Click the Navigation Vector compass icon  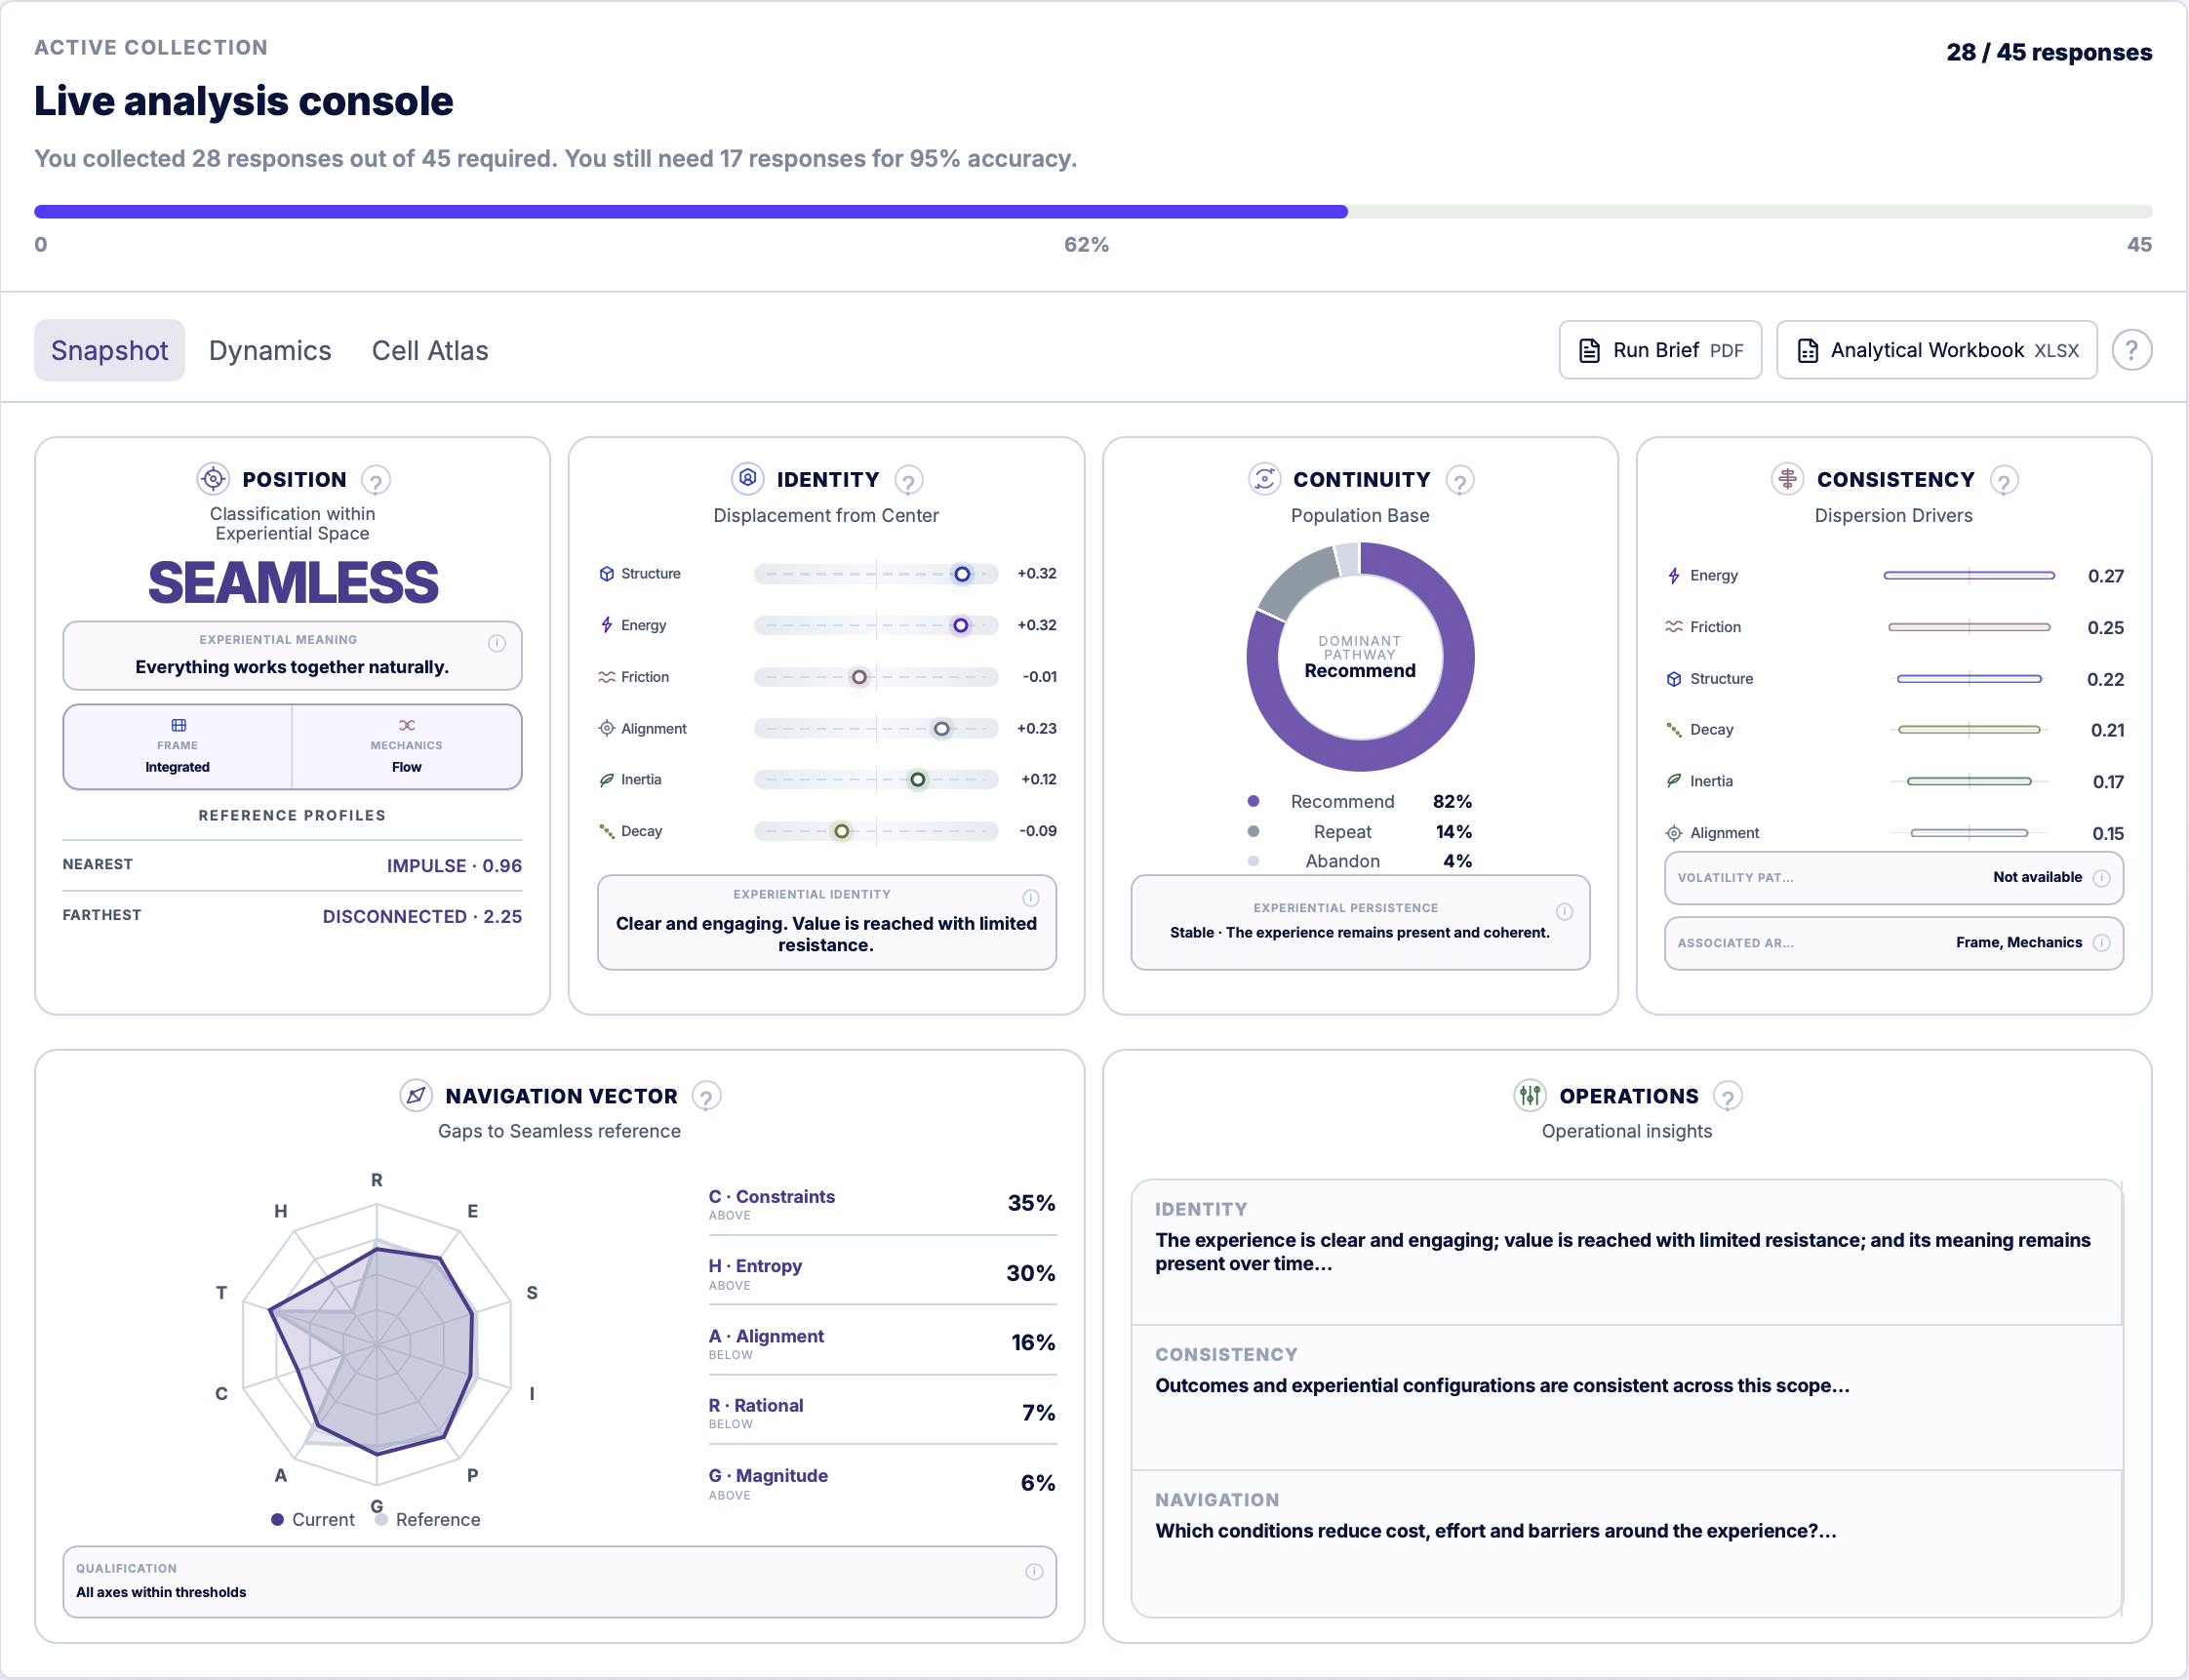coord(416,1095)
